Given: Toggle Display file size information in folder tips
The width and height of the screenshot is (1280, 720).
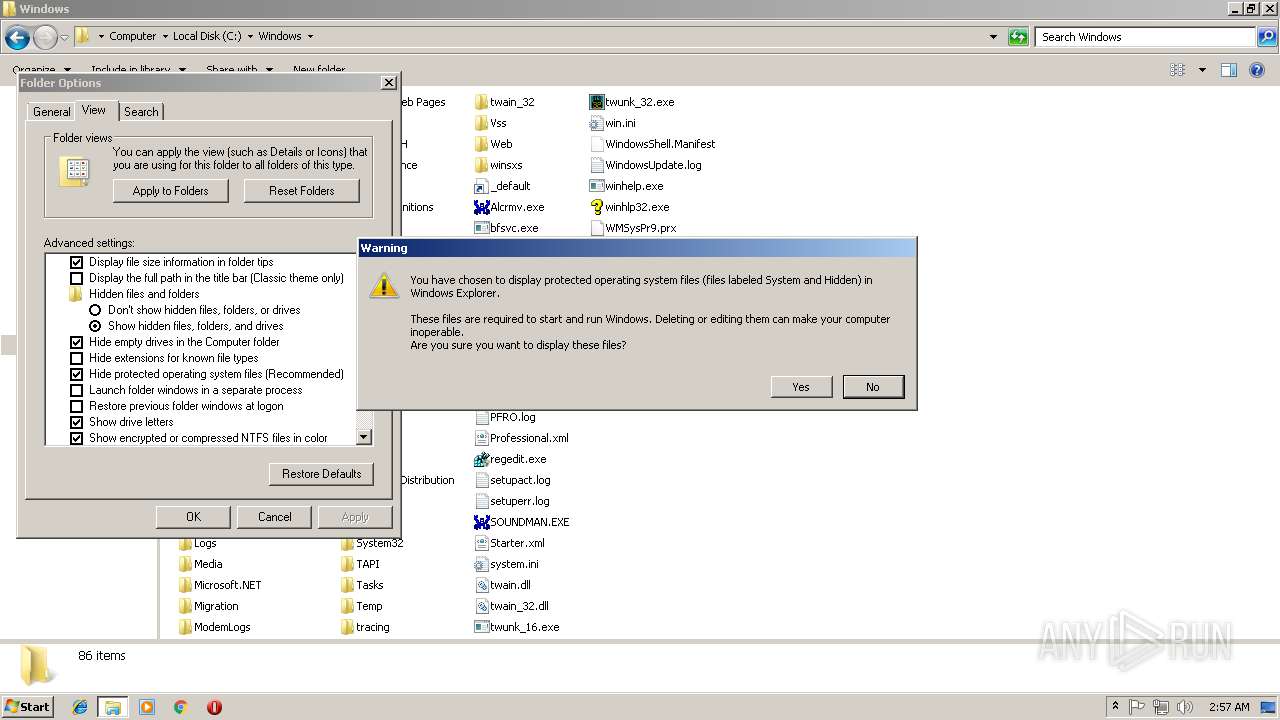Looking at the screenshot, I should (76, 262).
